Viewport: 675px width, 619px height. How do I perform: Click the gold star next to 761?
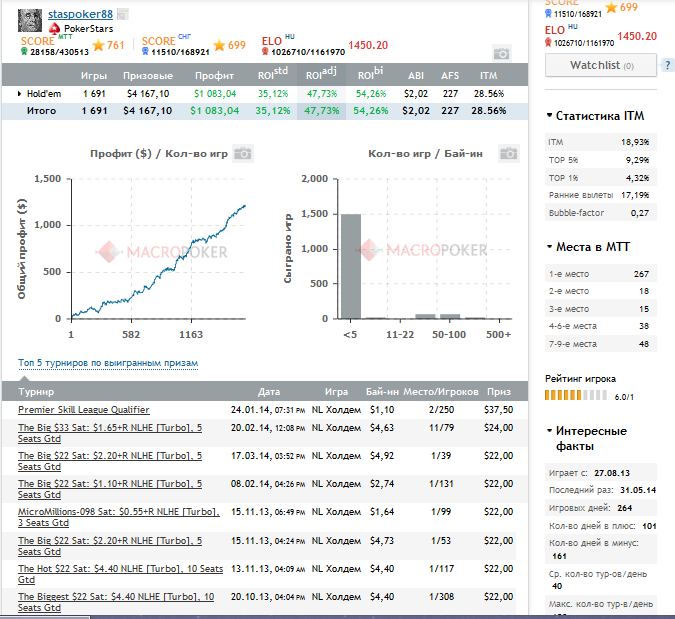[99, 45]
